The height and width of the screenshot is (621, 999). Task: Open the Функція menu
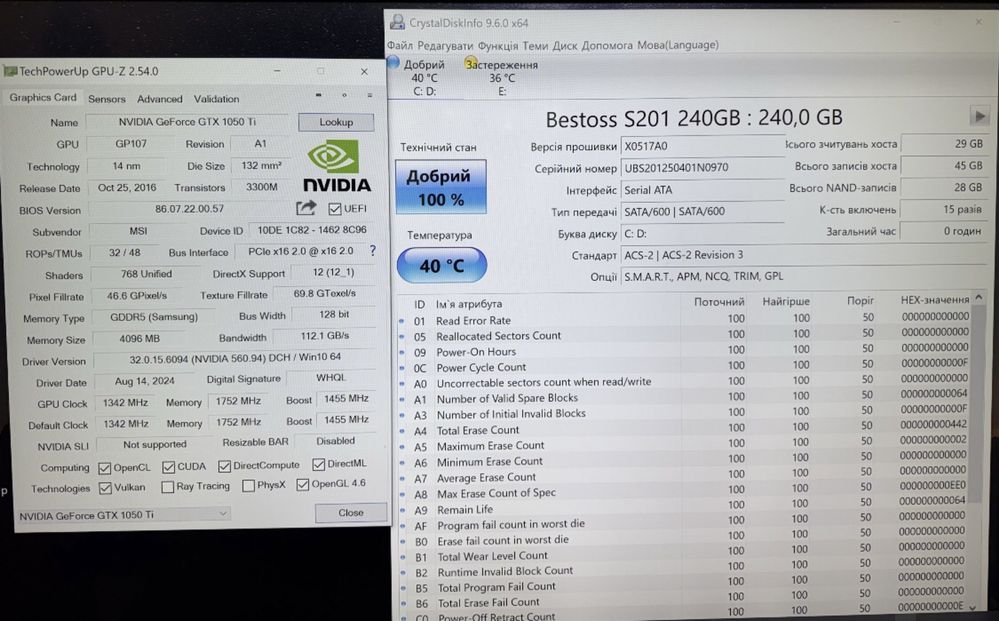[x=498, y=45]
